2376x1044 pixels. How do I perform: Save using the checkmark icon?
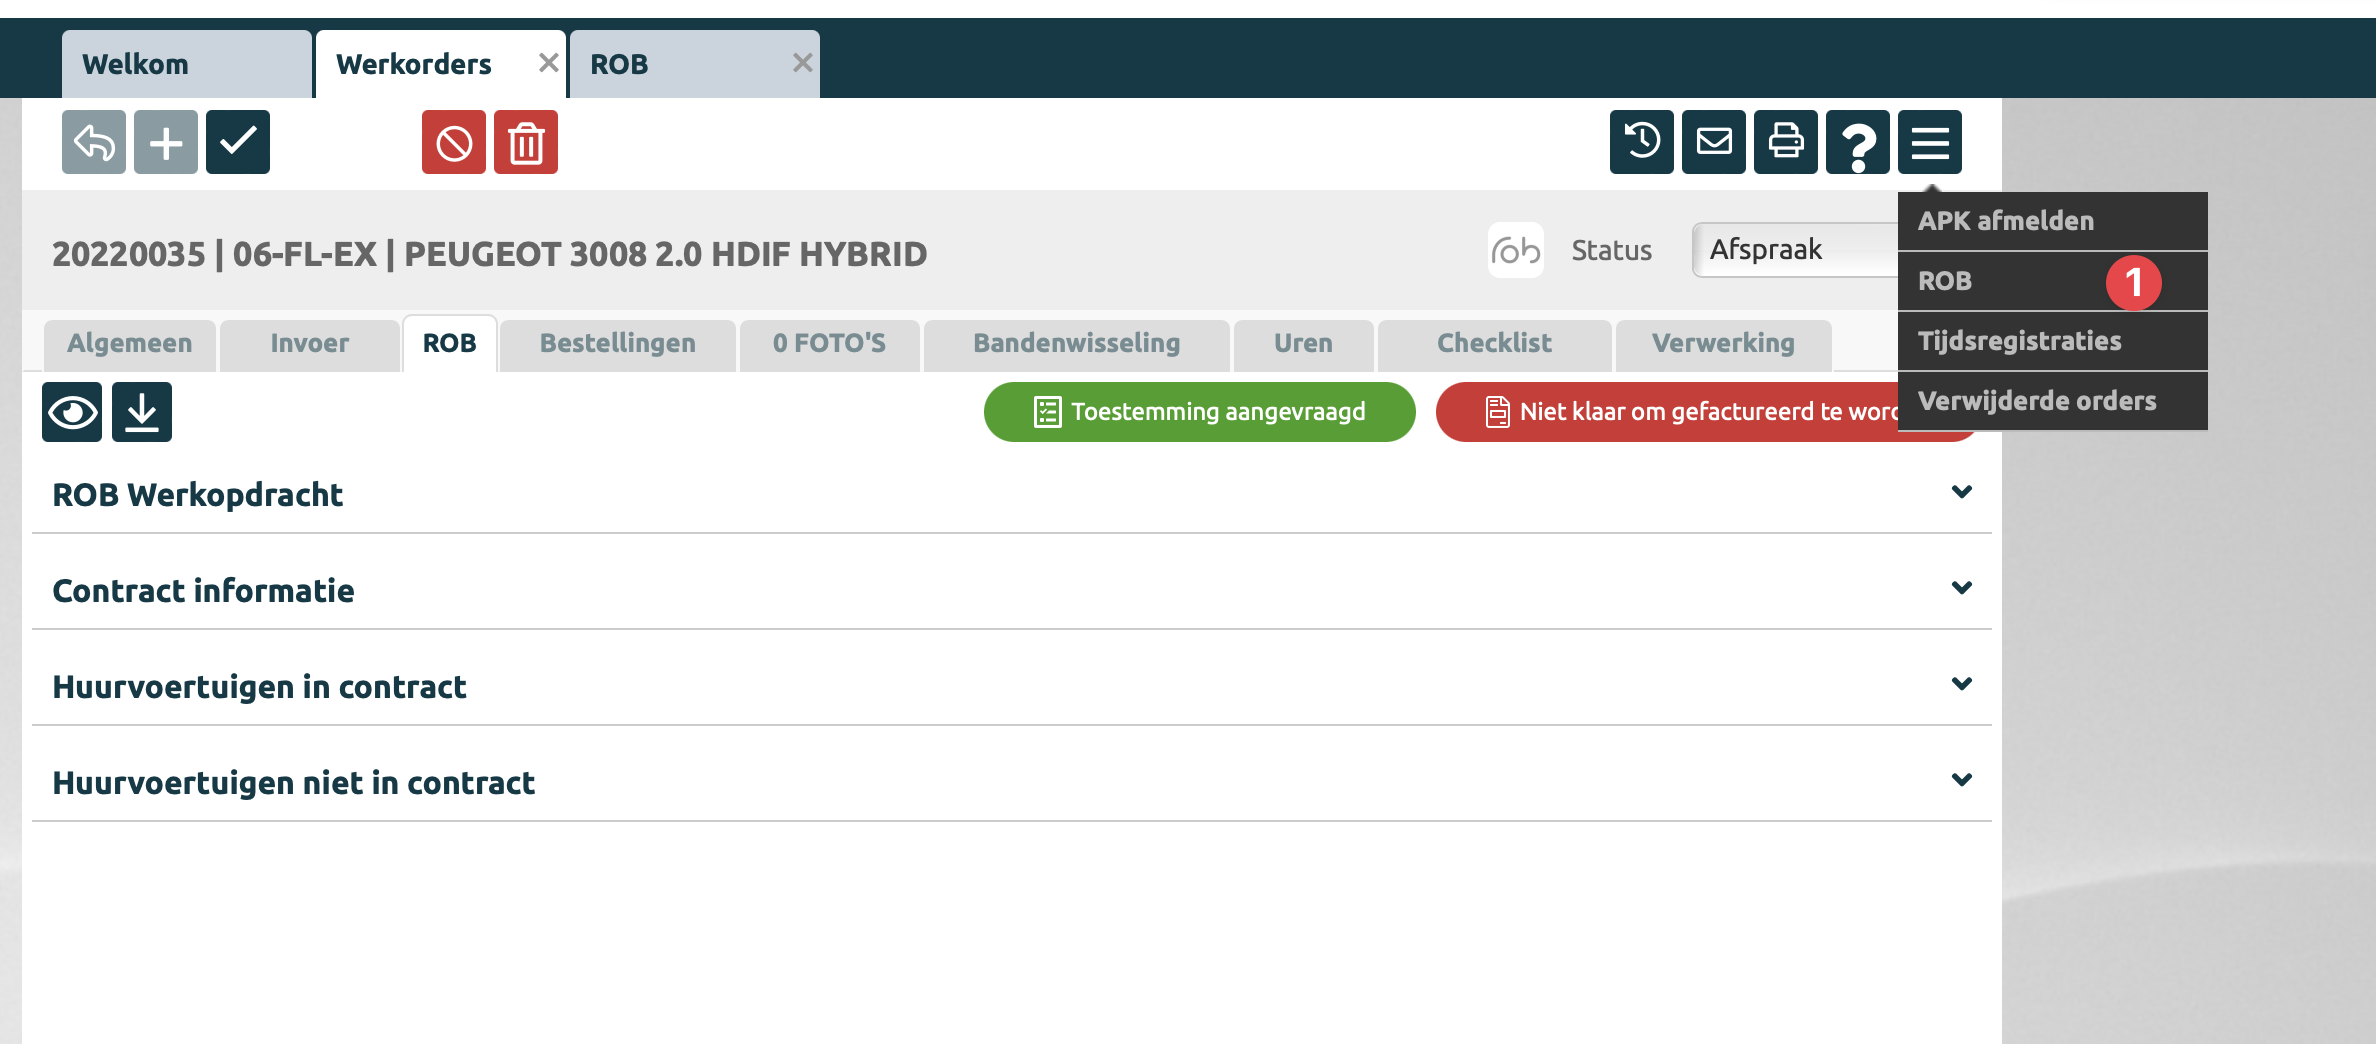pyautogui.click(x=238, y=142)
